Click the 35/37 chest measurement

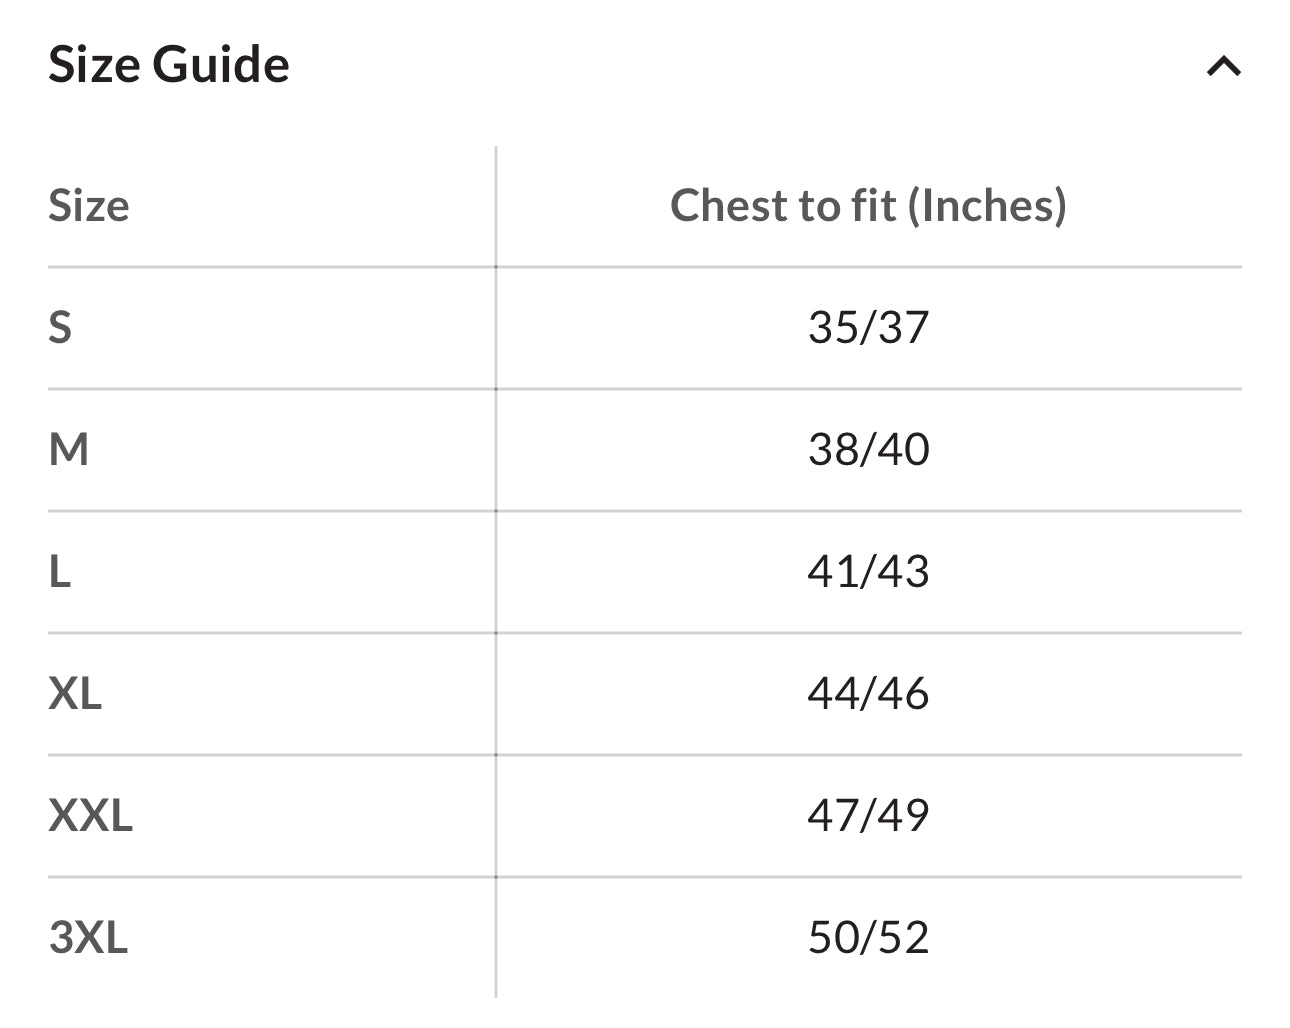[868, 328]
